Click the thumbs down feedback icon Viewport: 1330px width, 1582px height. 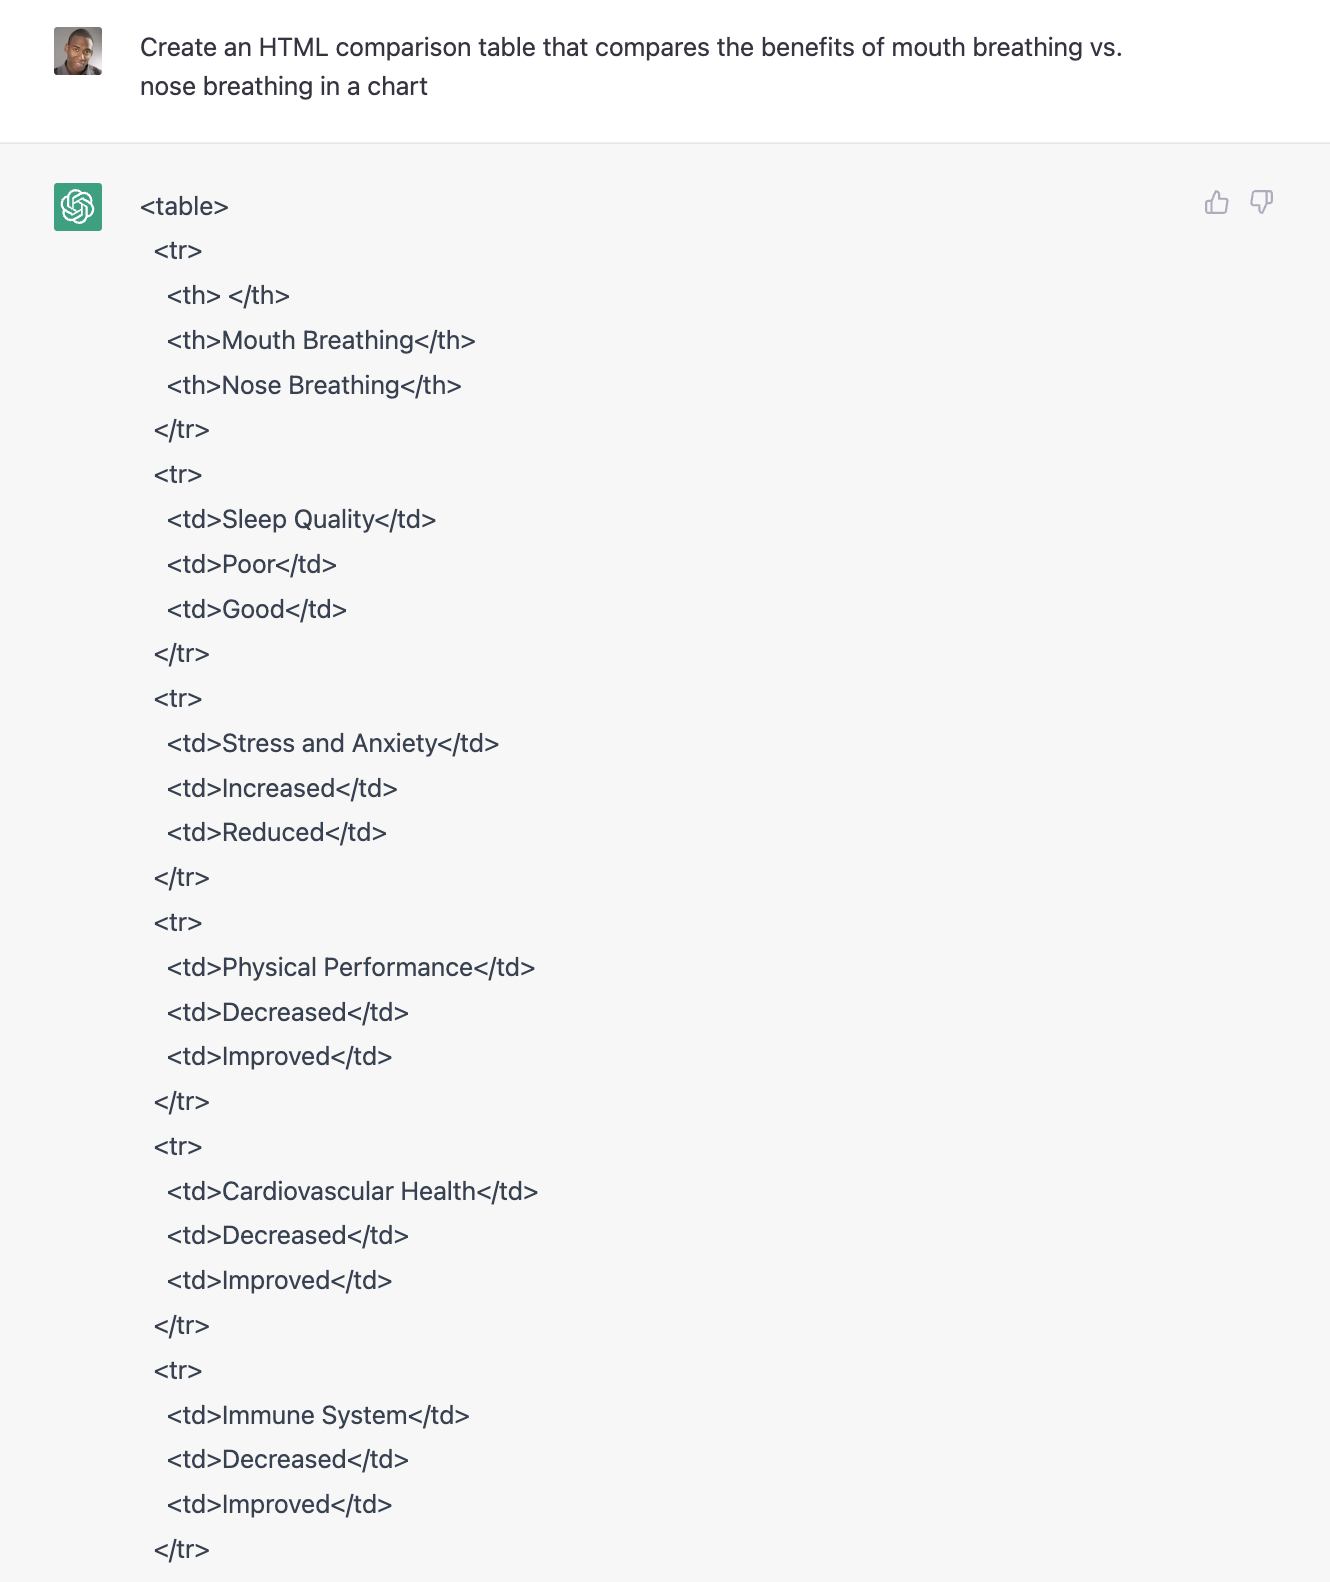[x=1261, y=203]
